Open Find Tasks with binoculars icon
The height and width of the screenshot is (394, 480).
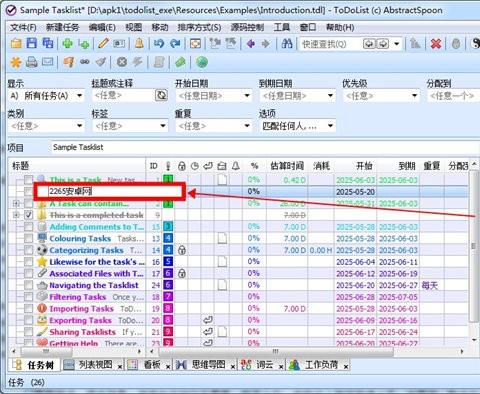click(x=287, y=43)
